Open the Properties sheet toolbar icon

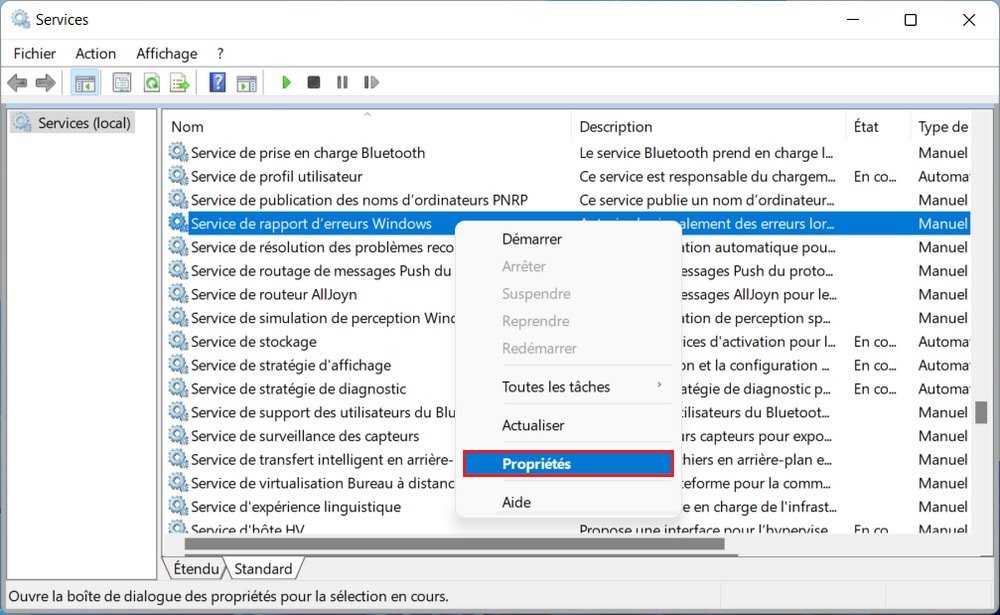pyautogui.click(x=121, y=82)
